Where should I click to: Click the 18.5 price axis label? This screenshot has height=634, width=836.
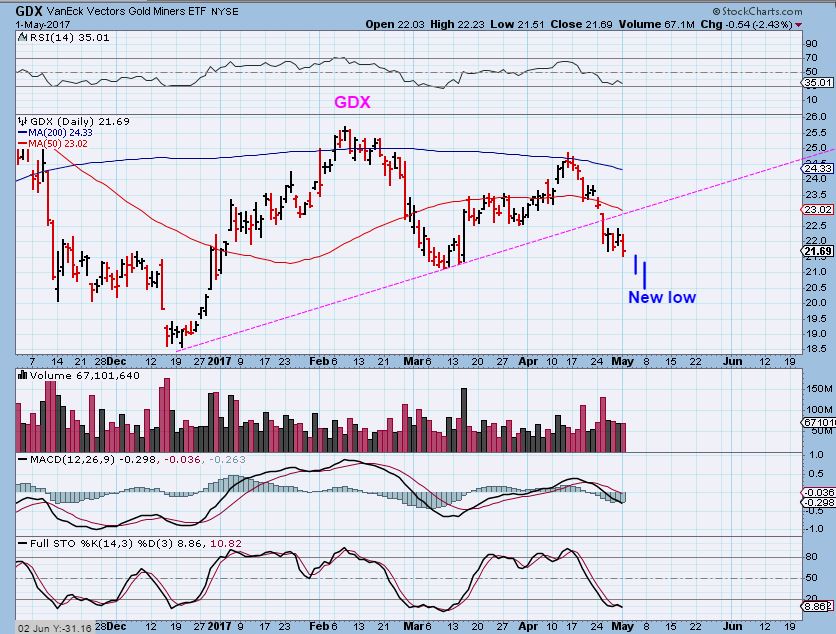816,349
